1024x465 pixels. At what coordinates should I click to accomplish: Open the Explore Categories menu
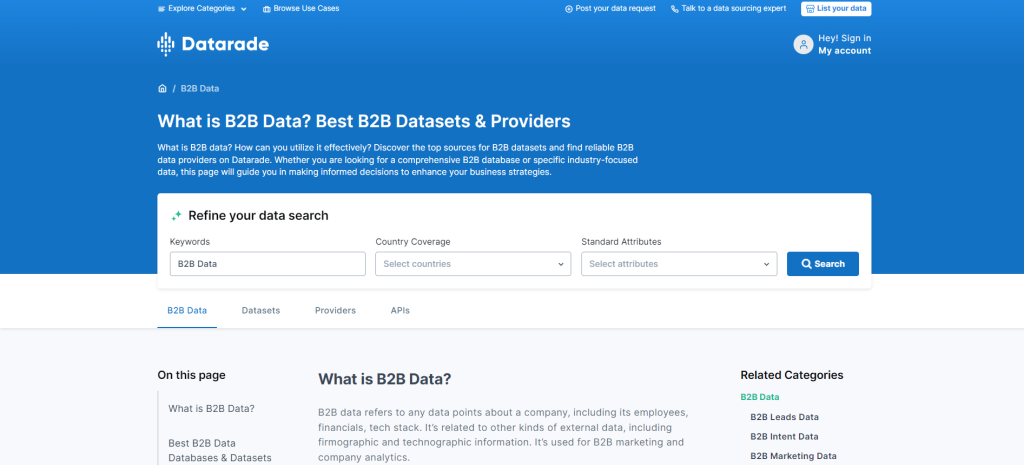click(202, 8)
